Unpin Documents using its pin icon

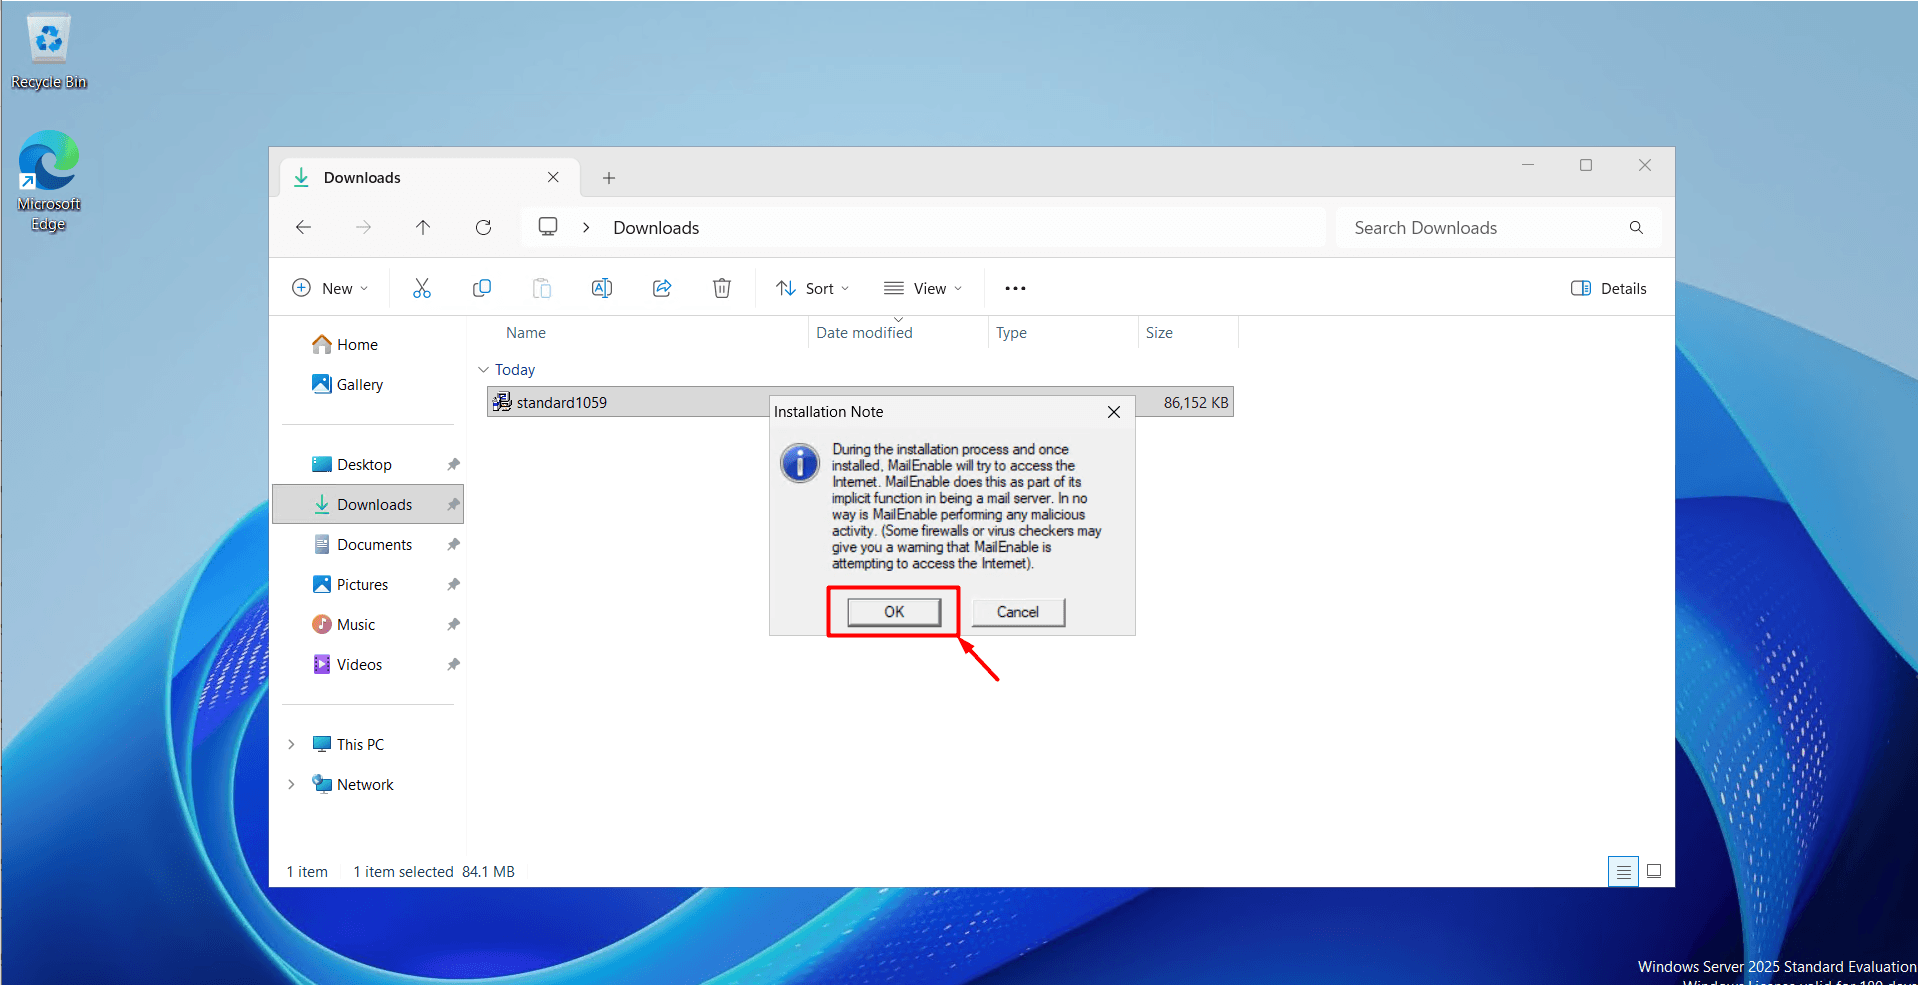click(x=453, y=544)
